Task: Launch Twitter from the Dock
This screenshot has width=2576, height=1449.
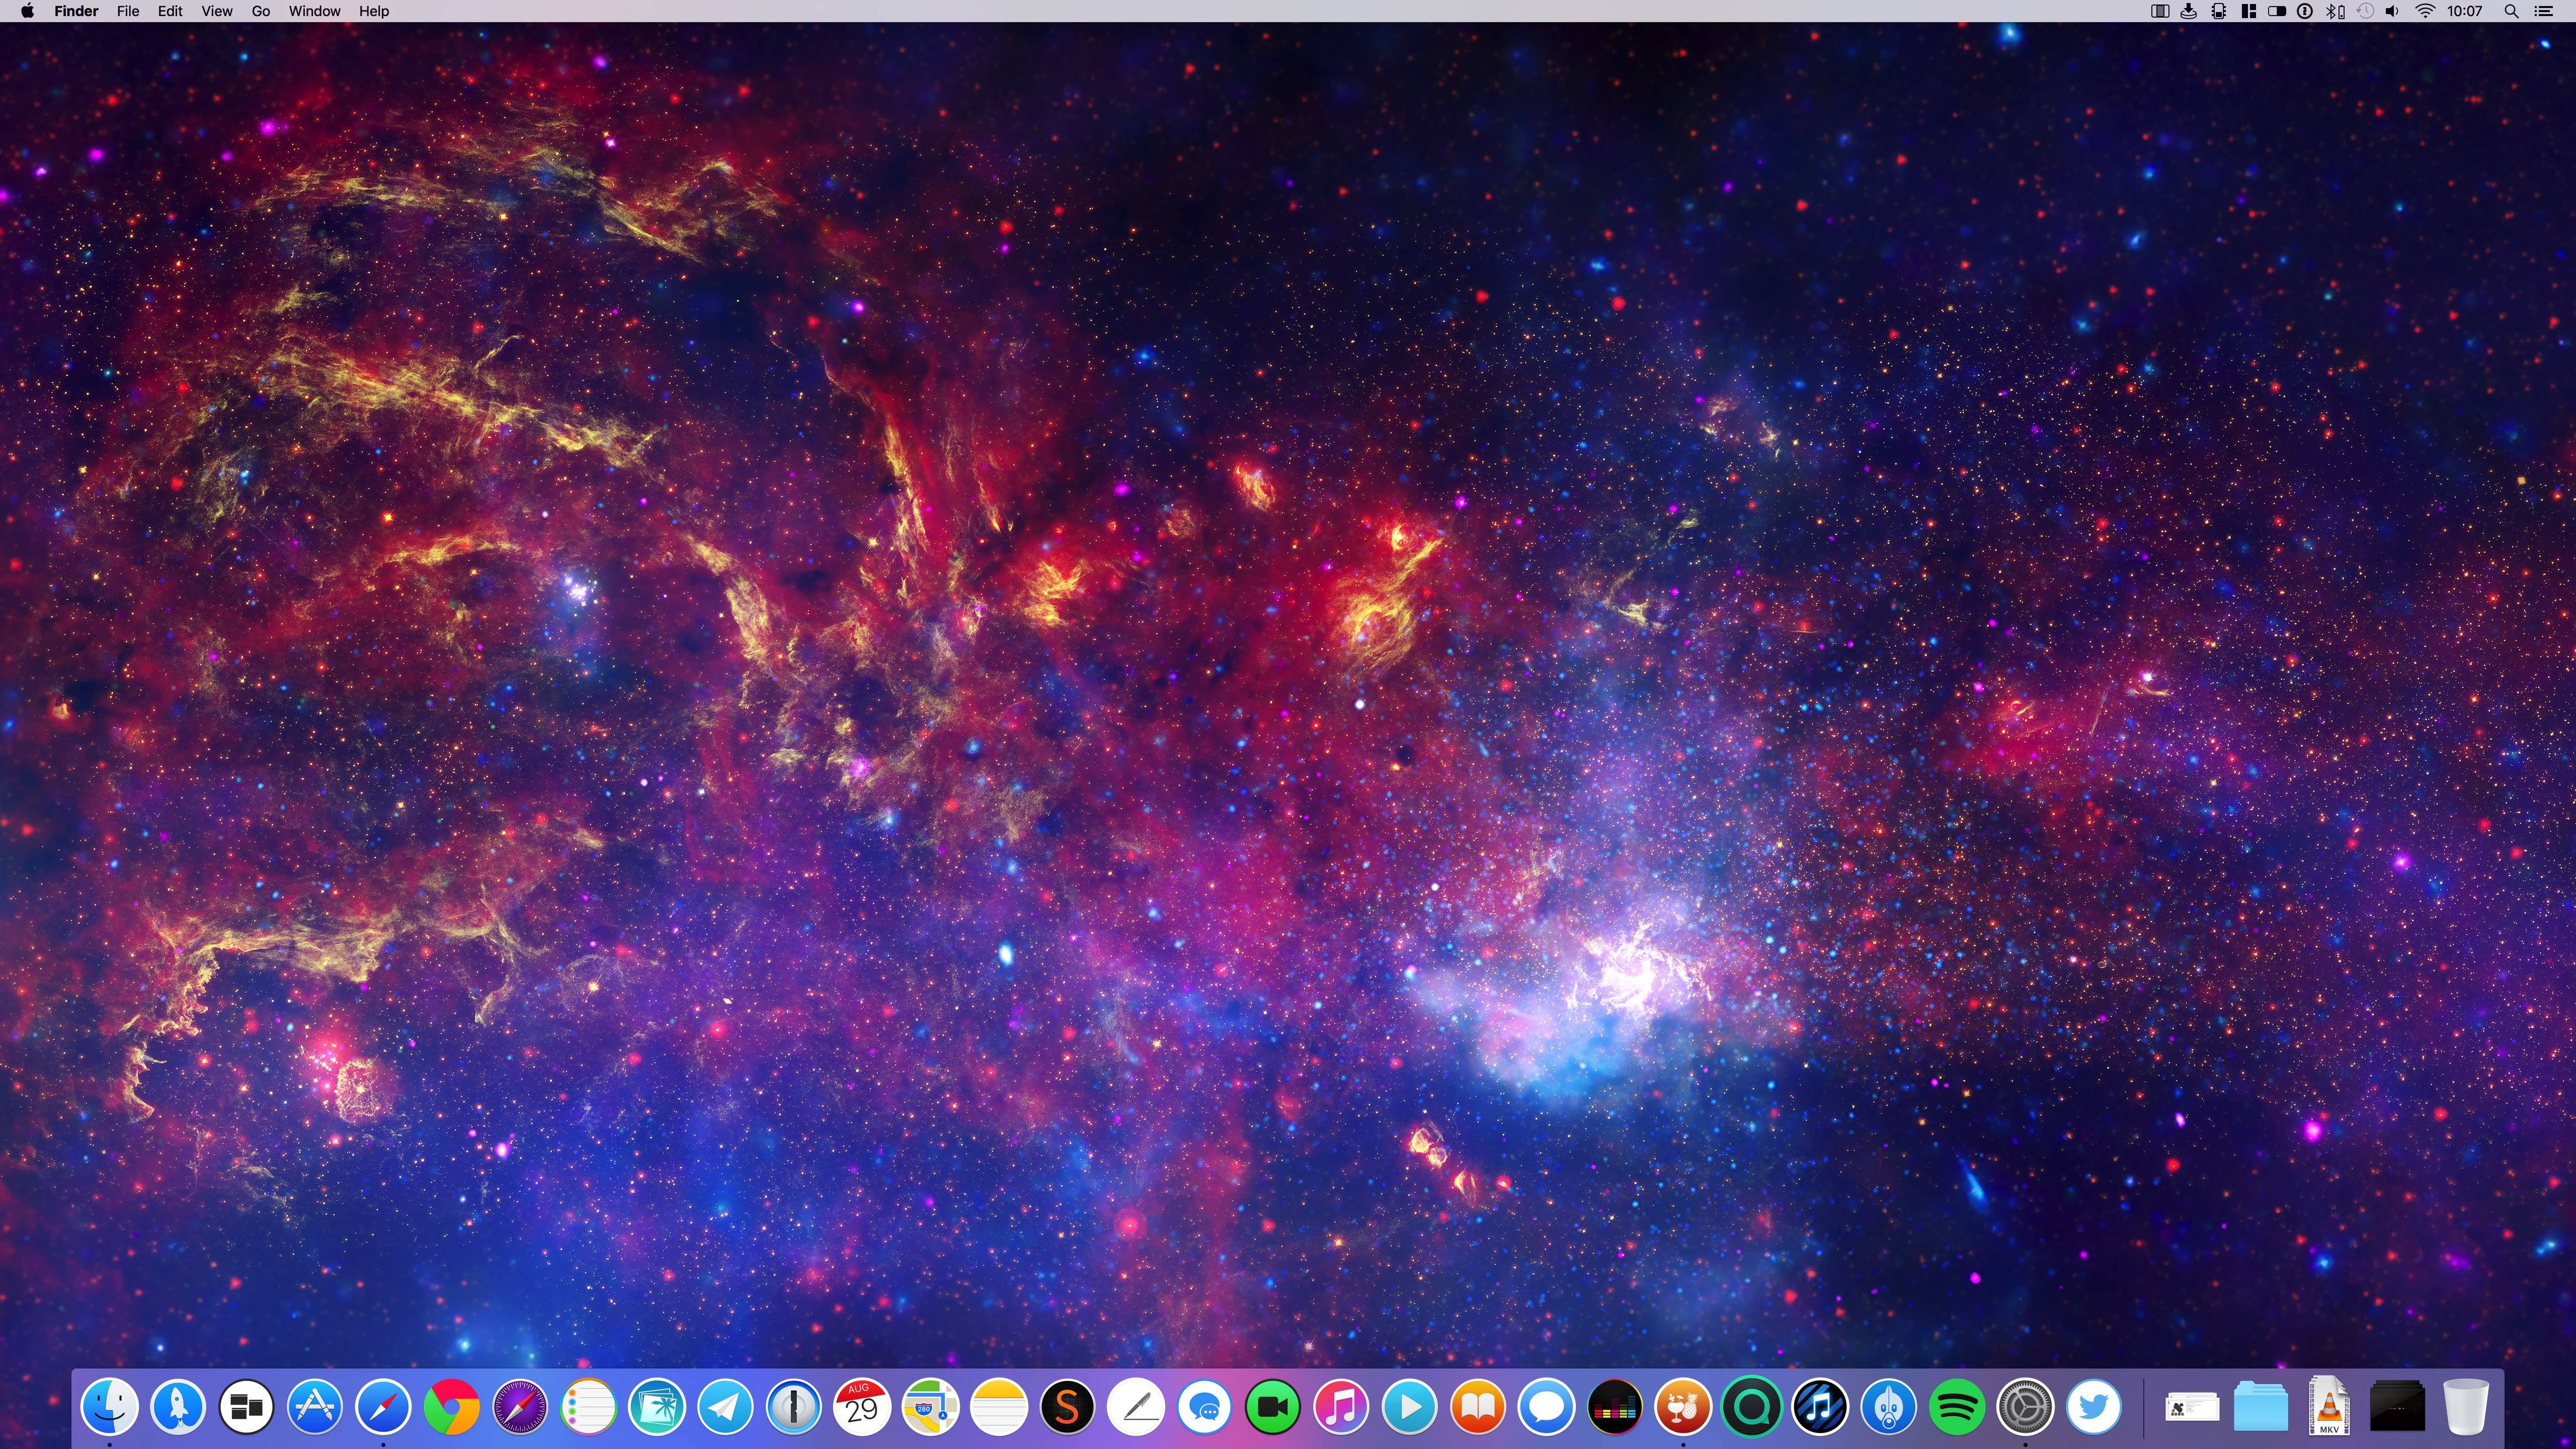Action: coord(2094,1407)
